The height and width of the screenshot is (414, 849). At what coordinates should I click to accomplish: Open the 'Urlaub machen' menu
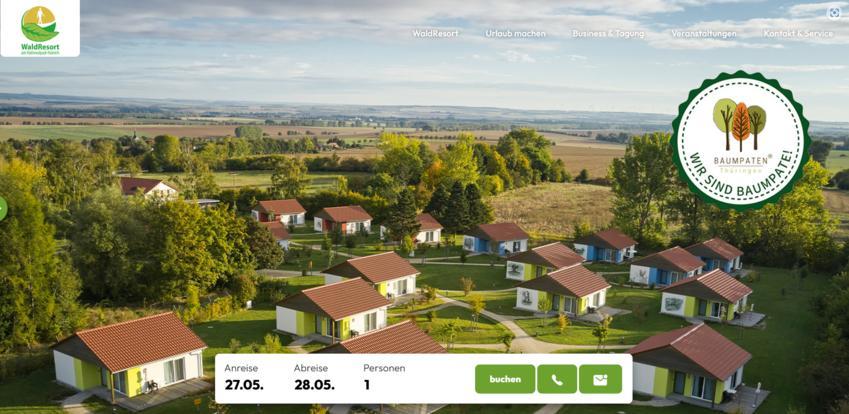pyautogui.click(x=515, y=34)
